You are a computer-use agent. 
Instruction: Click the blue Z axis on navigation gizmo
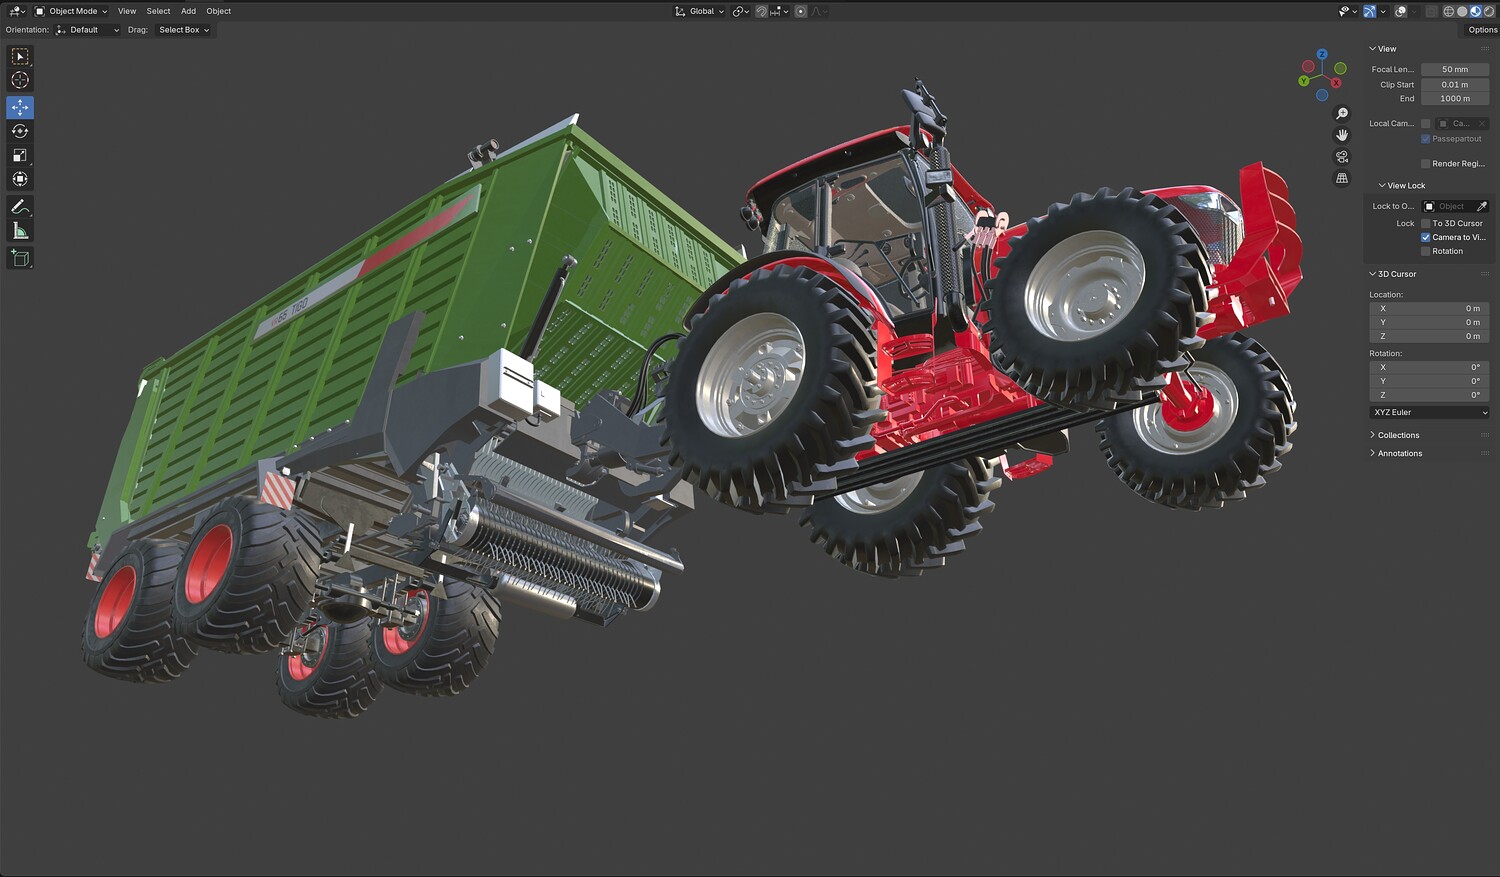coord(1322,54)
